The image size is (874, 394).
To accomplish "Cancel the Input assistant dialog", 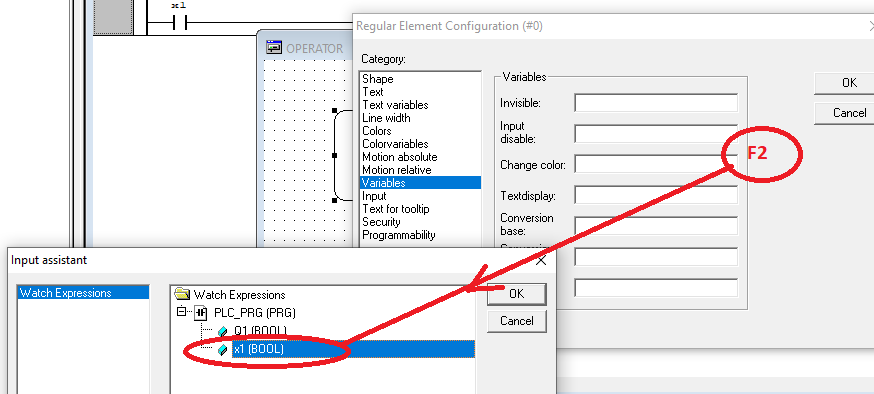I will [x=516, y=321].
